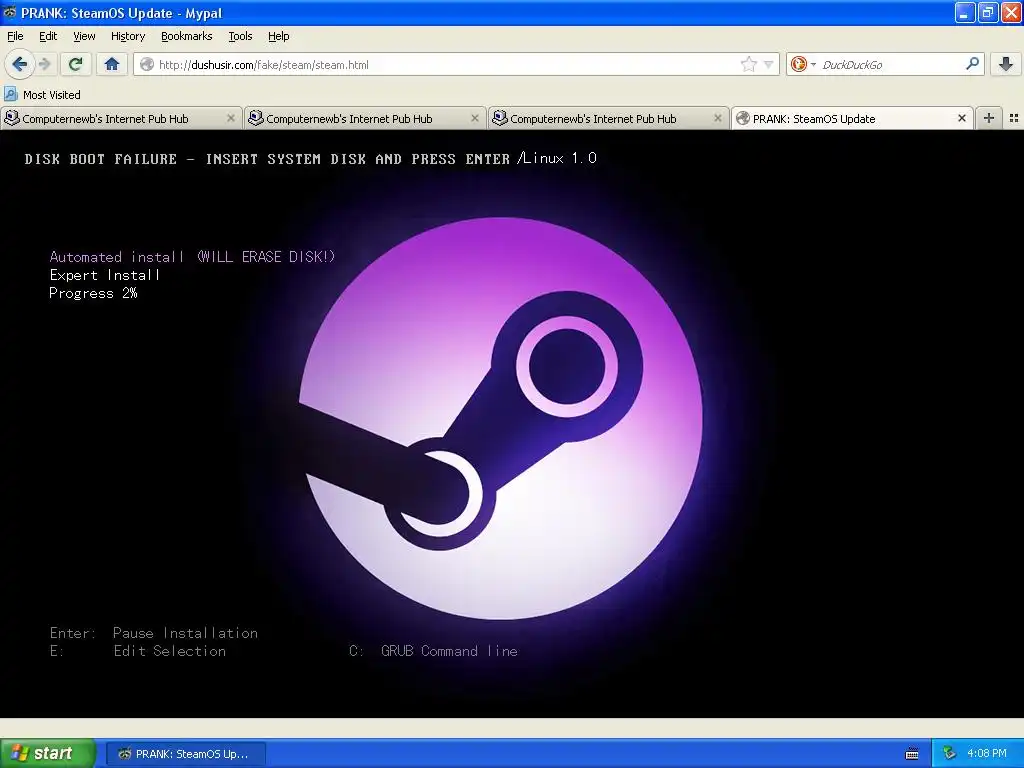Expand the URL history dropdown arrow
The width and height of the screenshot is (1024, 768).
768,65
